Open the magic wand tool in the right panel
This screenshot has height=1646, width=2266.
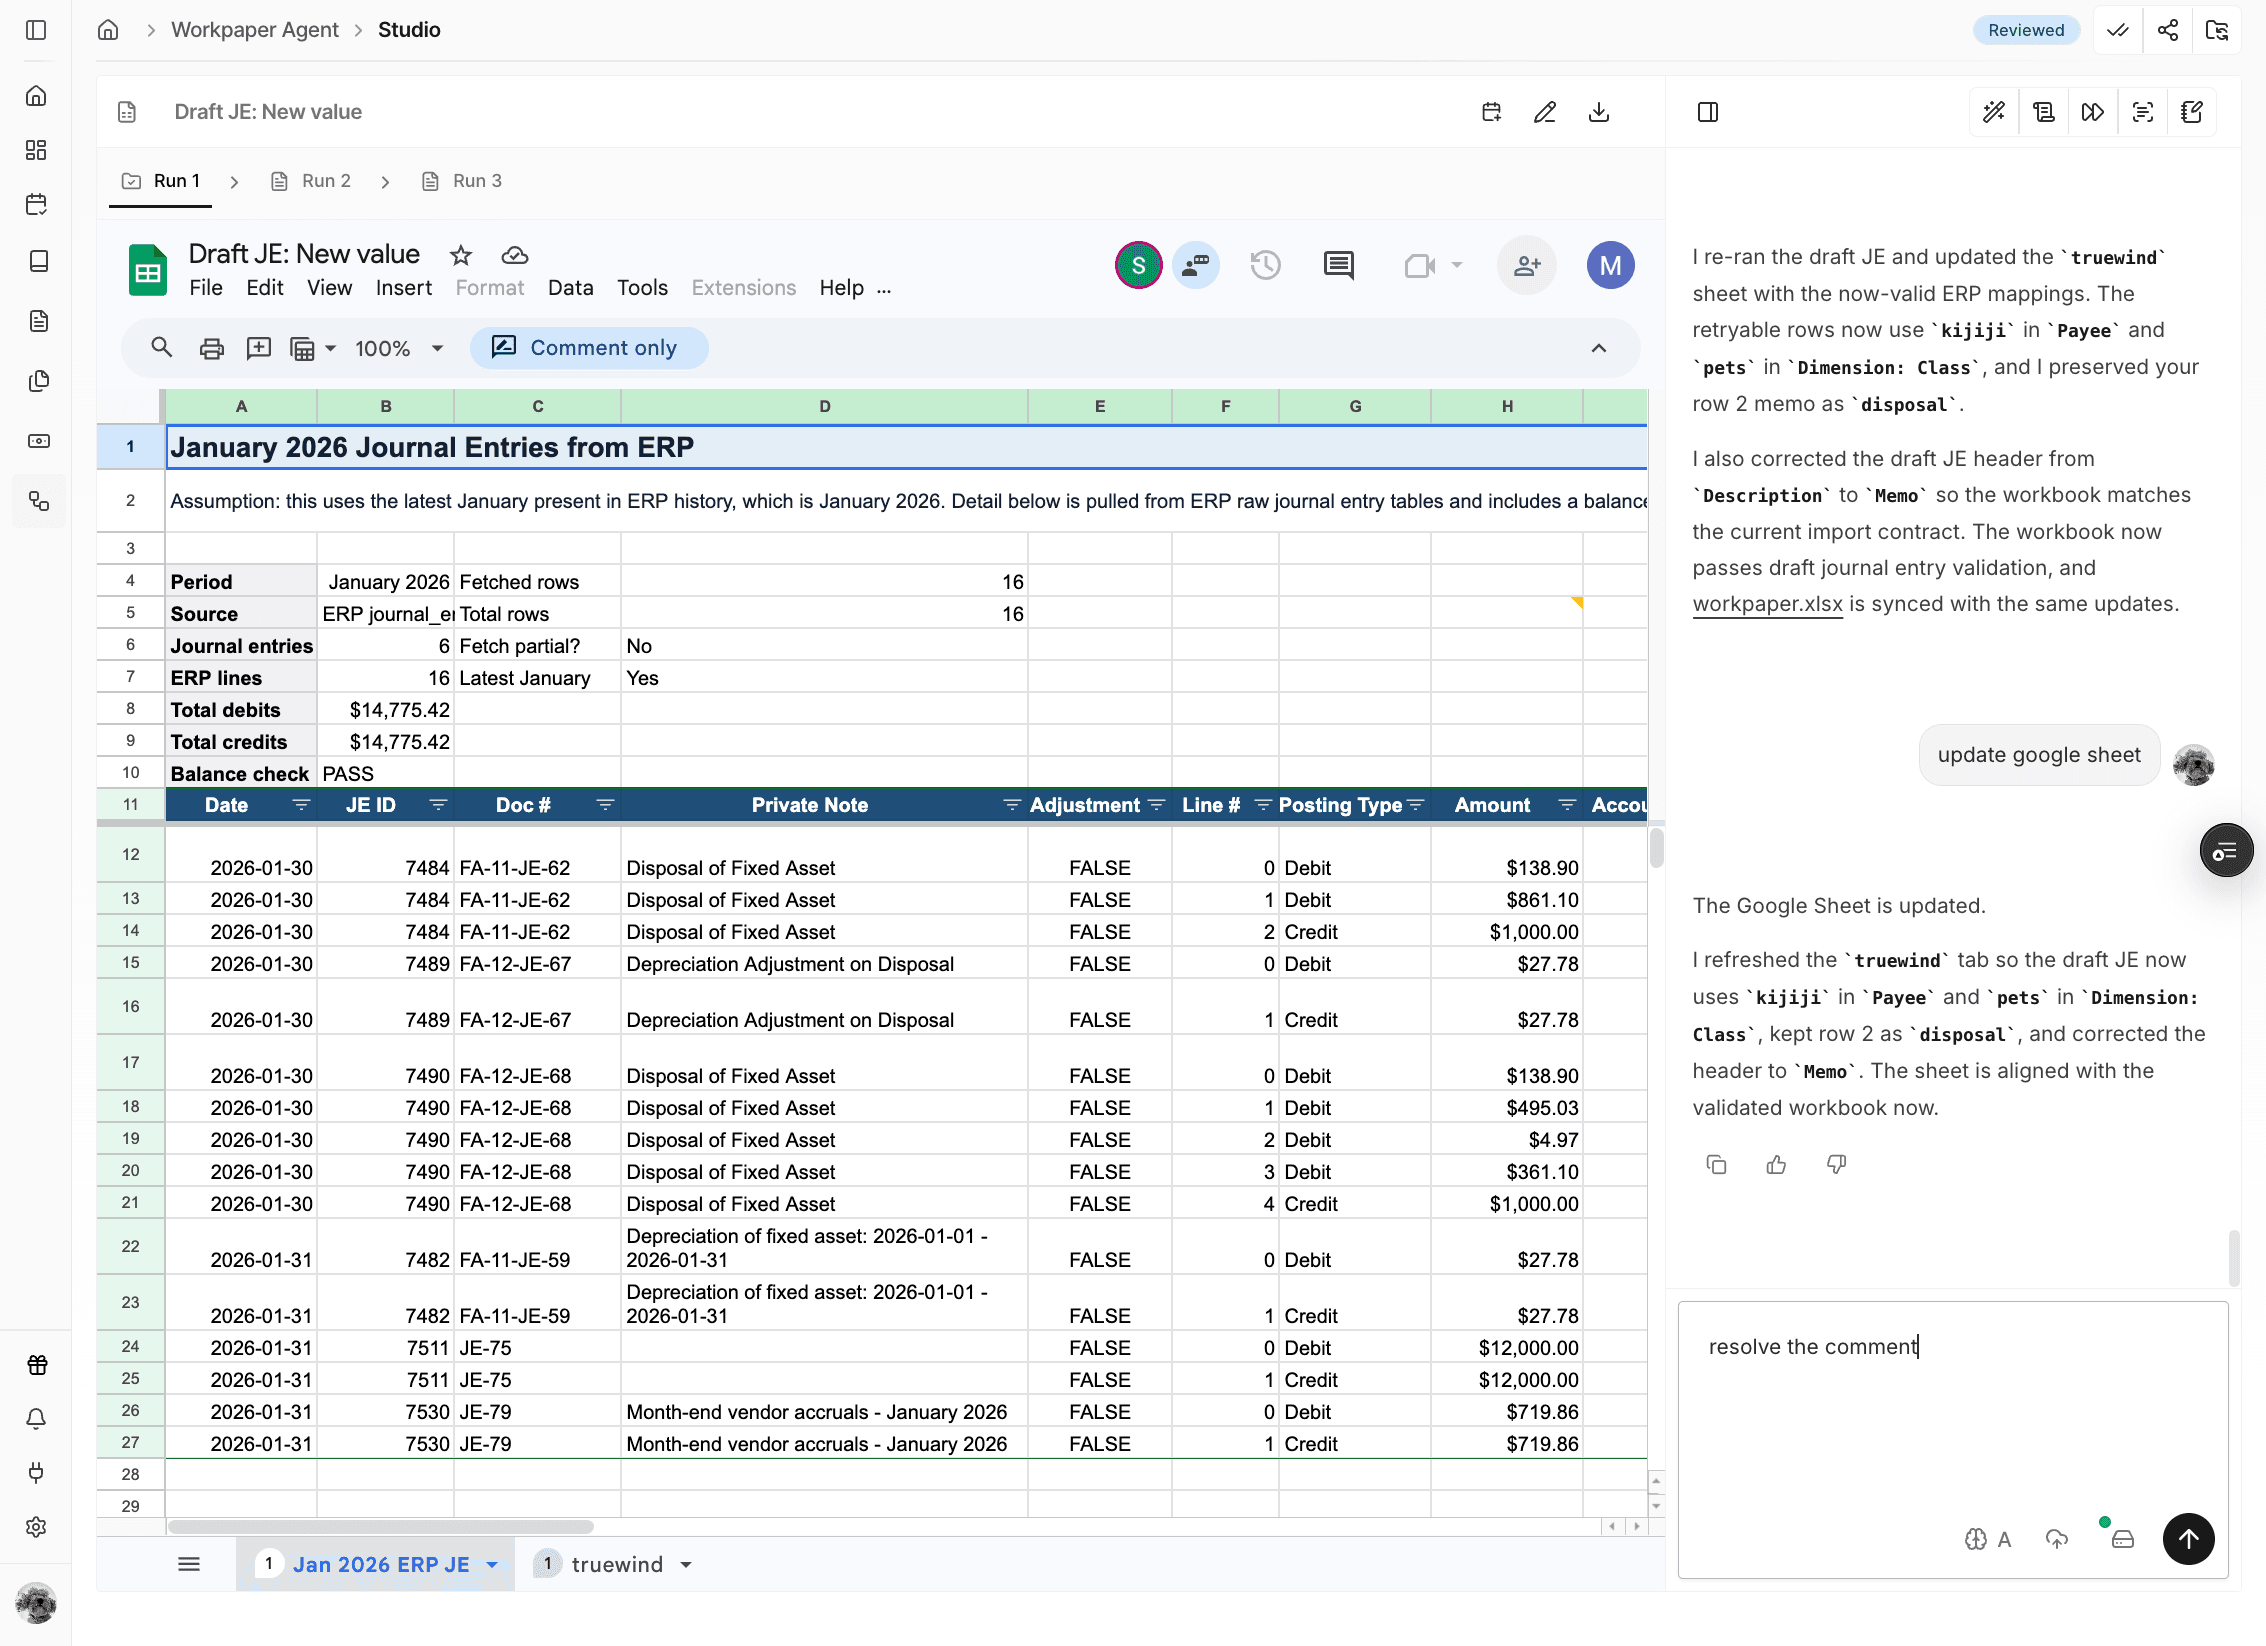pos(1992,112)
